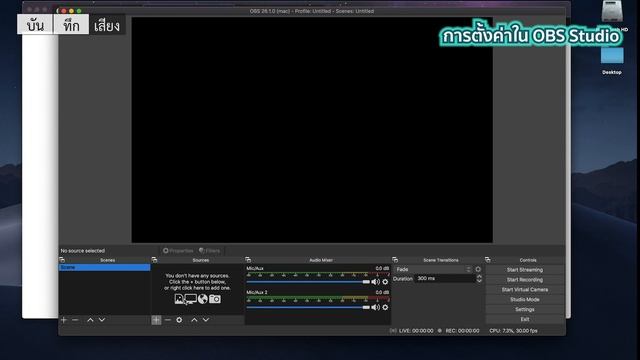The height and width of the screenshot is (360, 640).
Task: Undock the Controls panel icon
Action: 487,260
